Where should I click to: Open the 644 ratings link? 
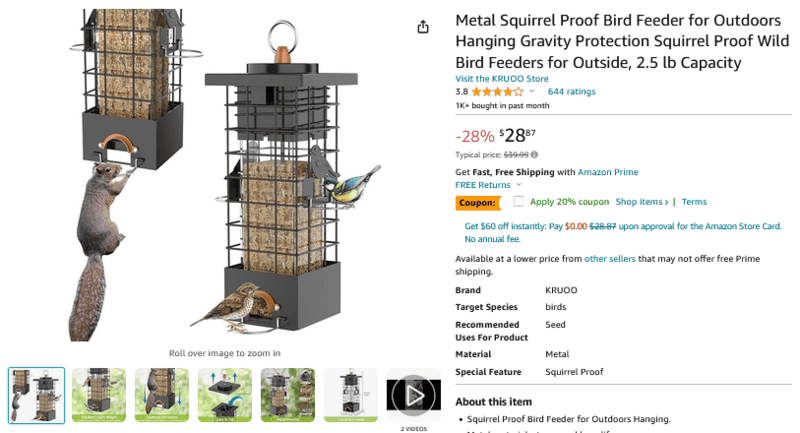point(571,92)
